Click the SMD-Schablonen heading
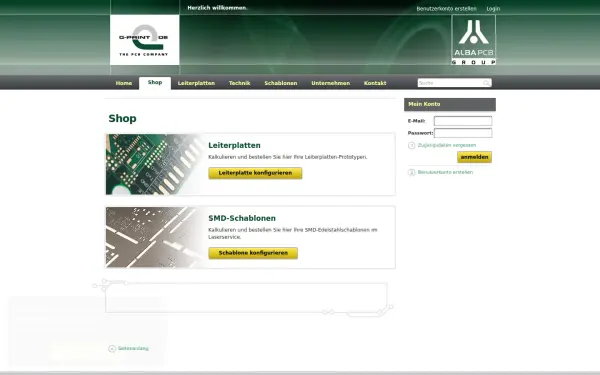The width and height of the screenshot is (600, 375). pos(242,218)
